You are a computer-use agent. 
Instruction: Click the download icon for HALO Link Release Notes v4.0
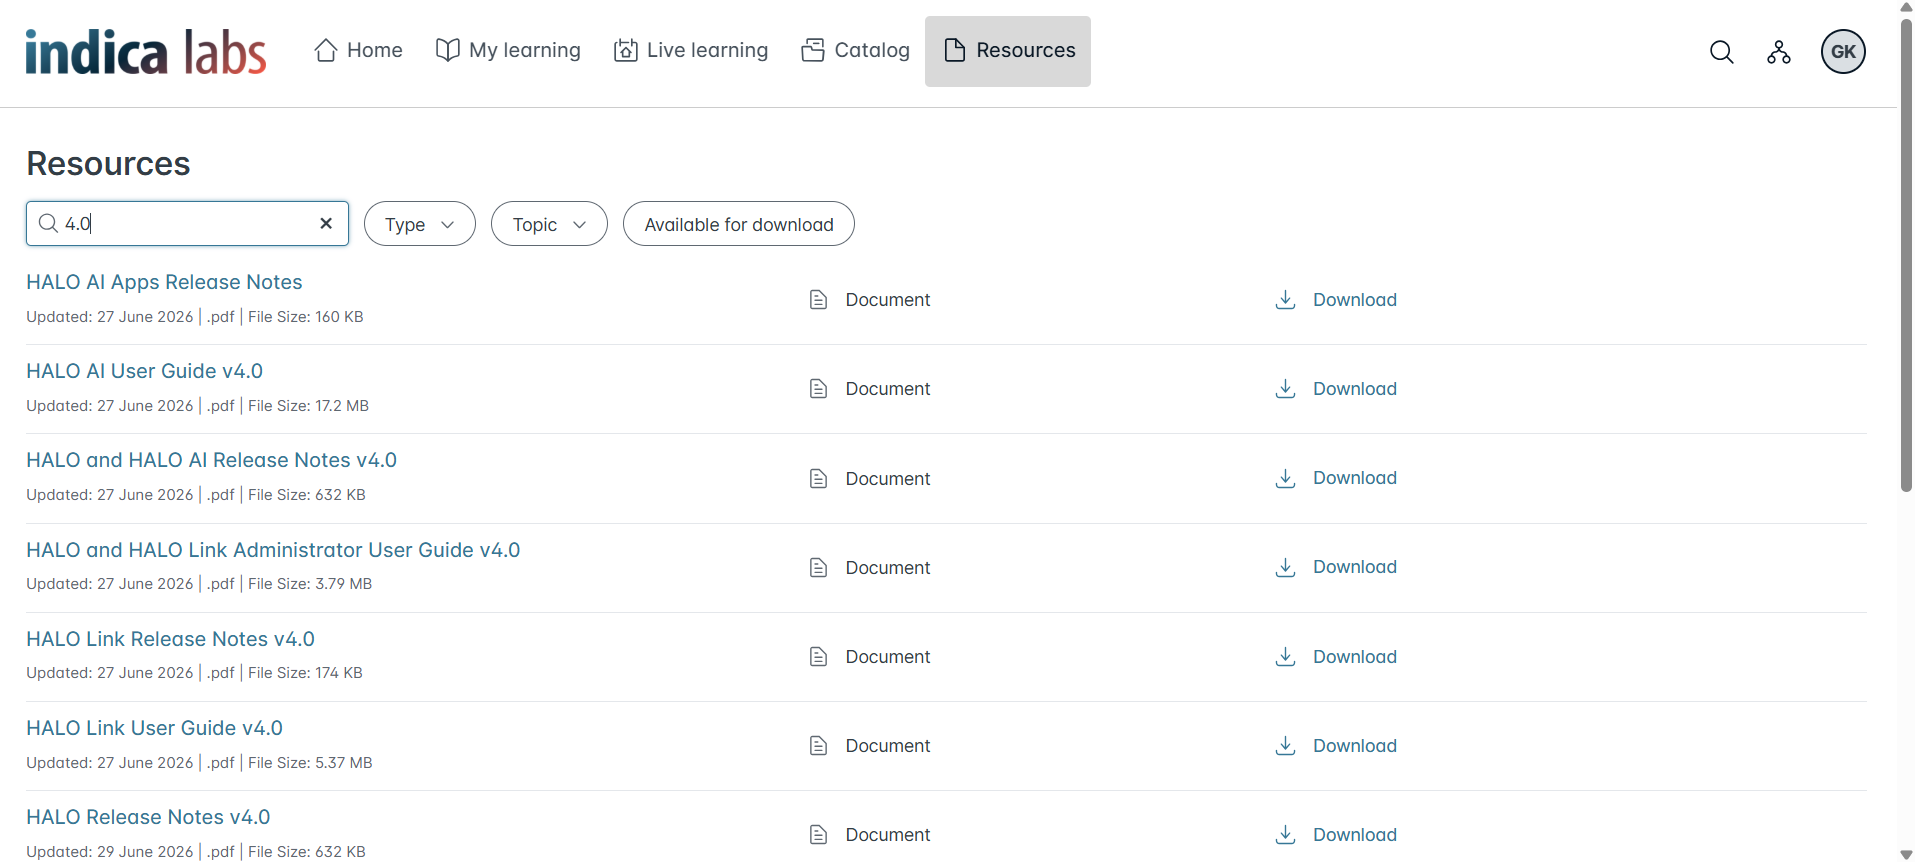[x=1286, y=657]
